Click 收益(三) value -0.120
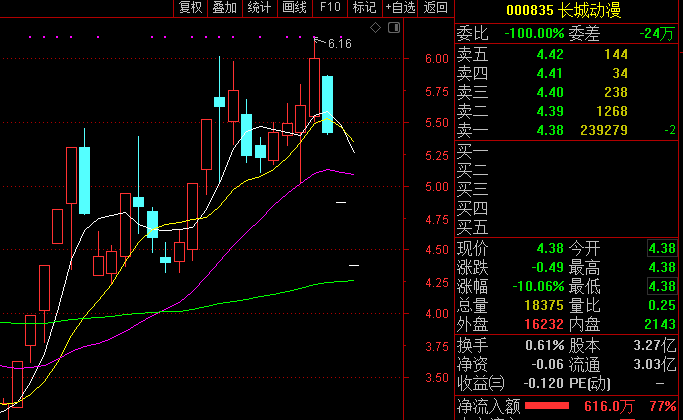The image size is (683, 420). 544,384
